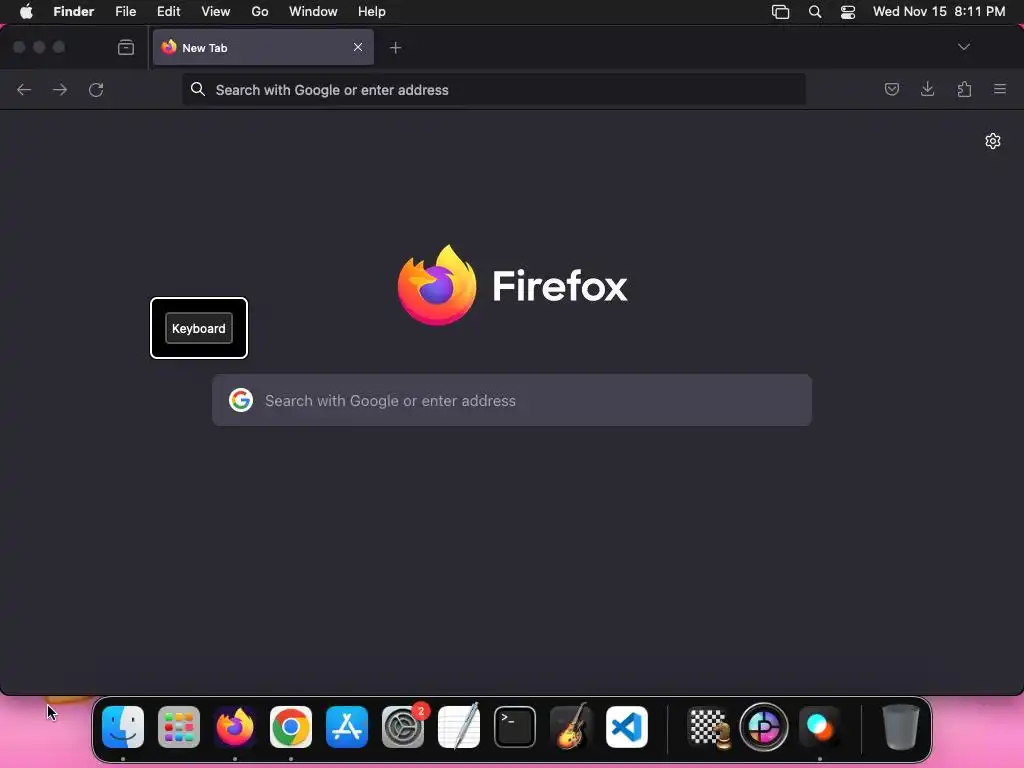Viewport: 1024px width, 768px height.
Task: Open the File menu
Action: tap(125, 12)
